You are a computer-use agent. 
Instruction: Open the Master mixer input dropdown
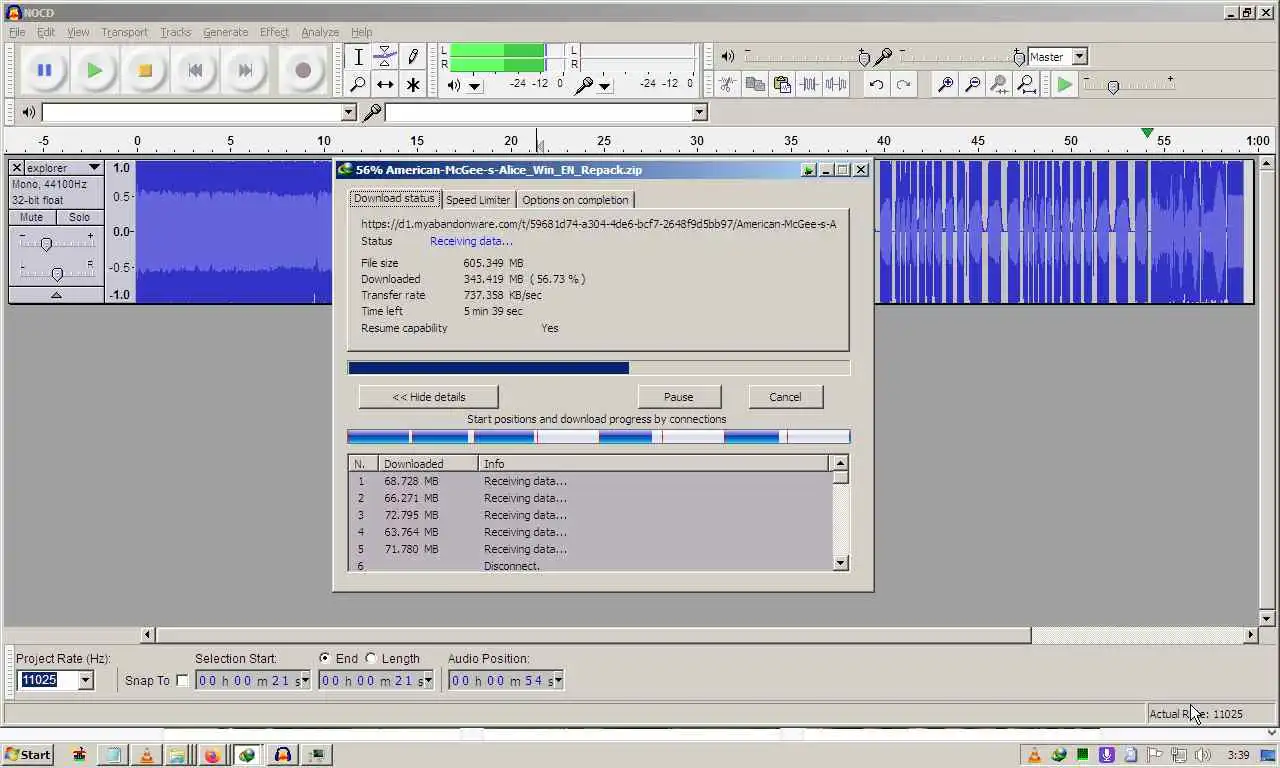pos(1079,57)
